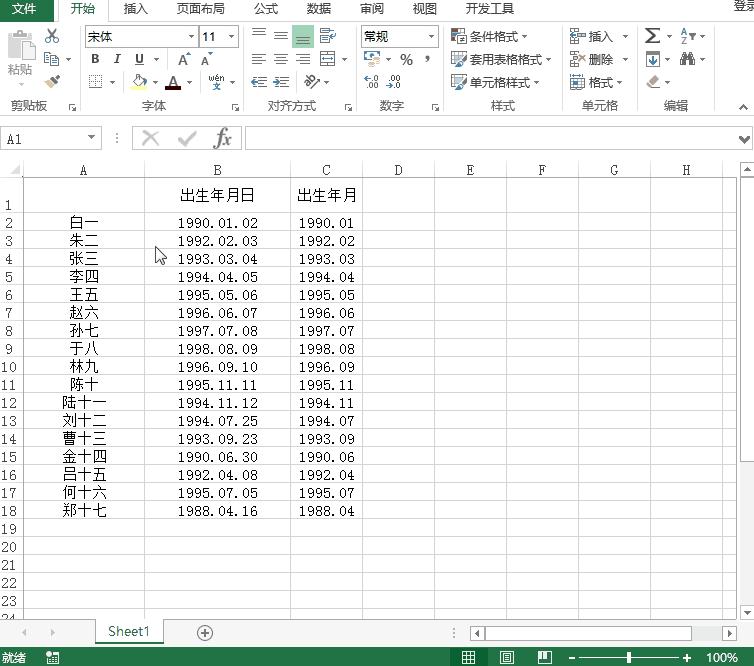Open the 文件 menu
The image size is (754, 666).
(x=24, y=9)
